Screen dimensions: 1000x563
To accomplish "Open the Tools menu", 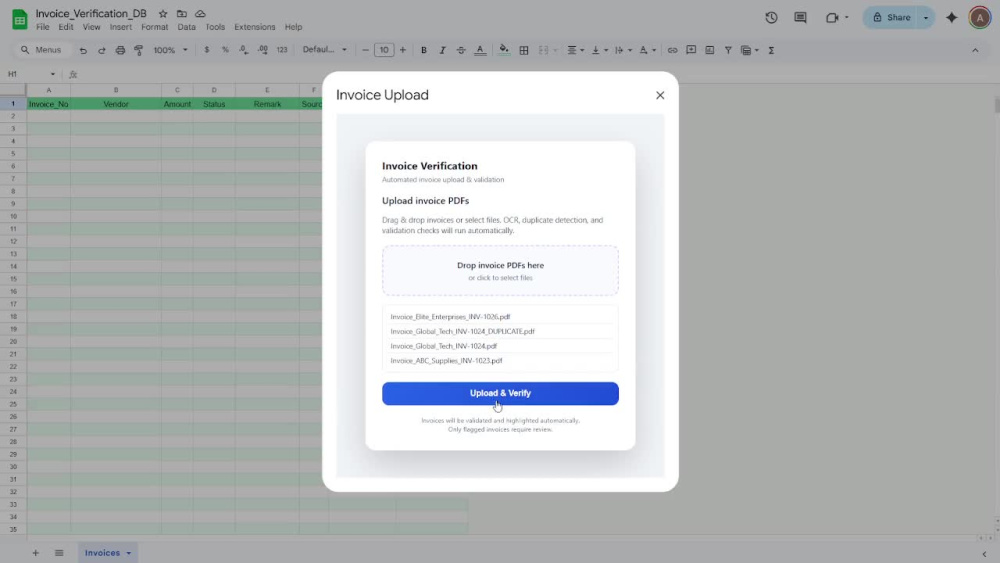I will (x=215, y=27).
